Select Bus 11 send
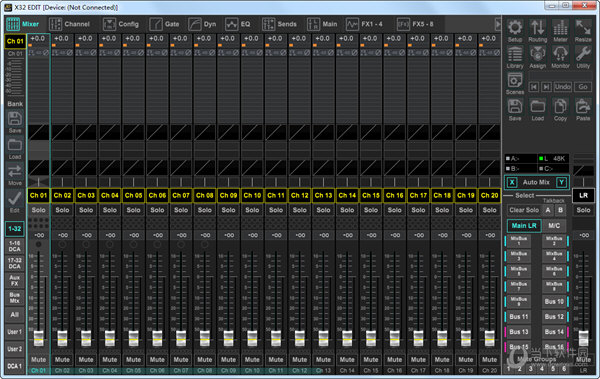Viewport: 600px width, 379px height. click(518, 317)
